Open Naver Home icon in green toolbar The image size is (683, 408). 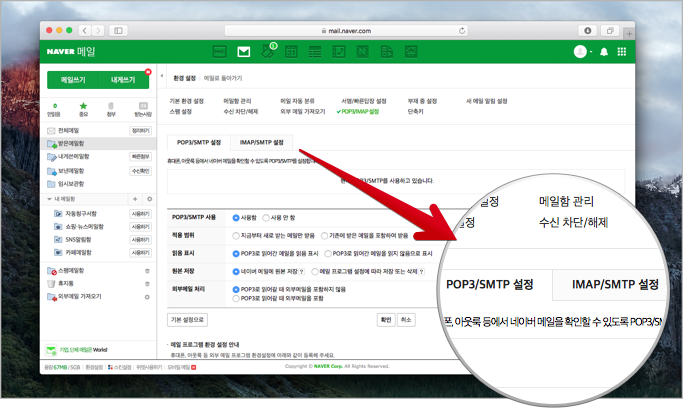[220, 52]
